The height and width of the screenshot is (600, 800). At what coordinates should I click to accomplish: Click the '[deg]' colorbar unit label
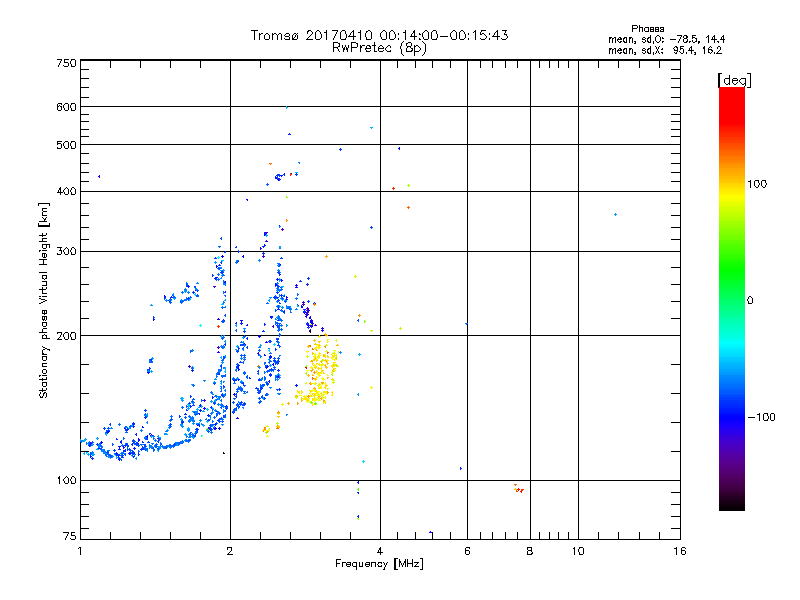pyautogui.click(x=734, y=80)
